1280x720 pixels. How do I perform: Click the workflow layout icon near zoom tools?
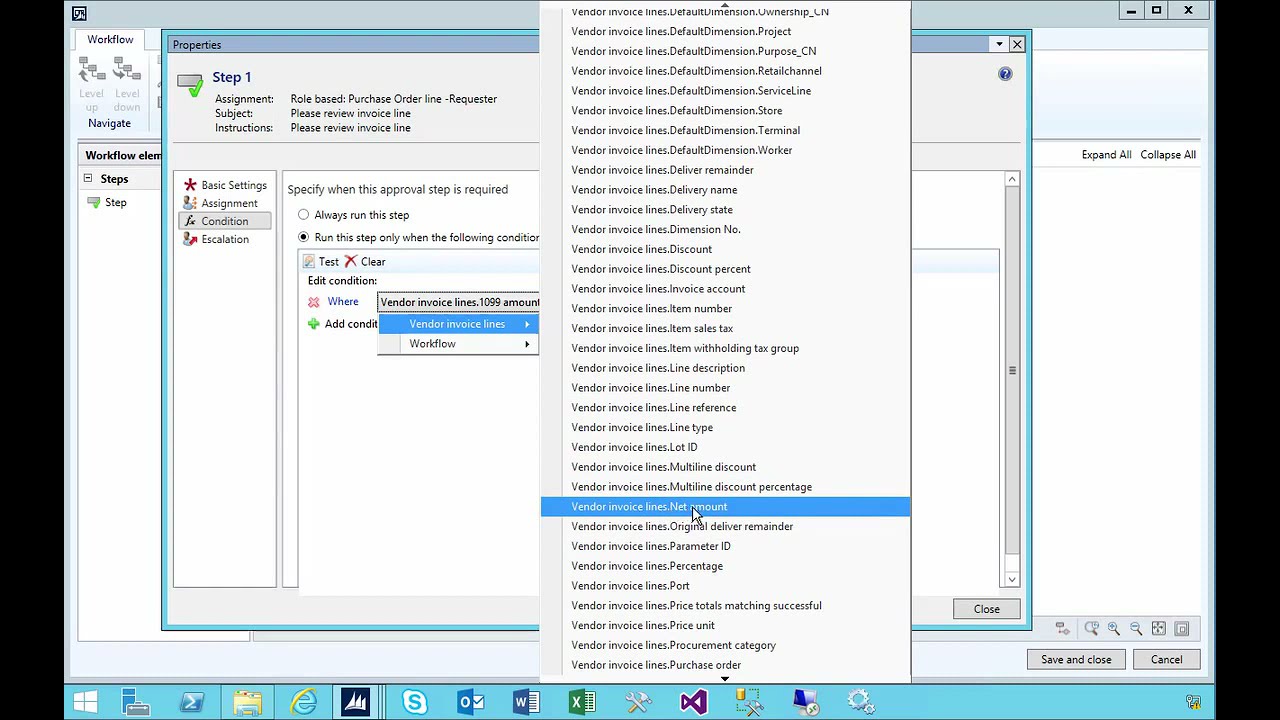click(x=1062, y=628)
